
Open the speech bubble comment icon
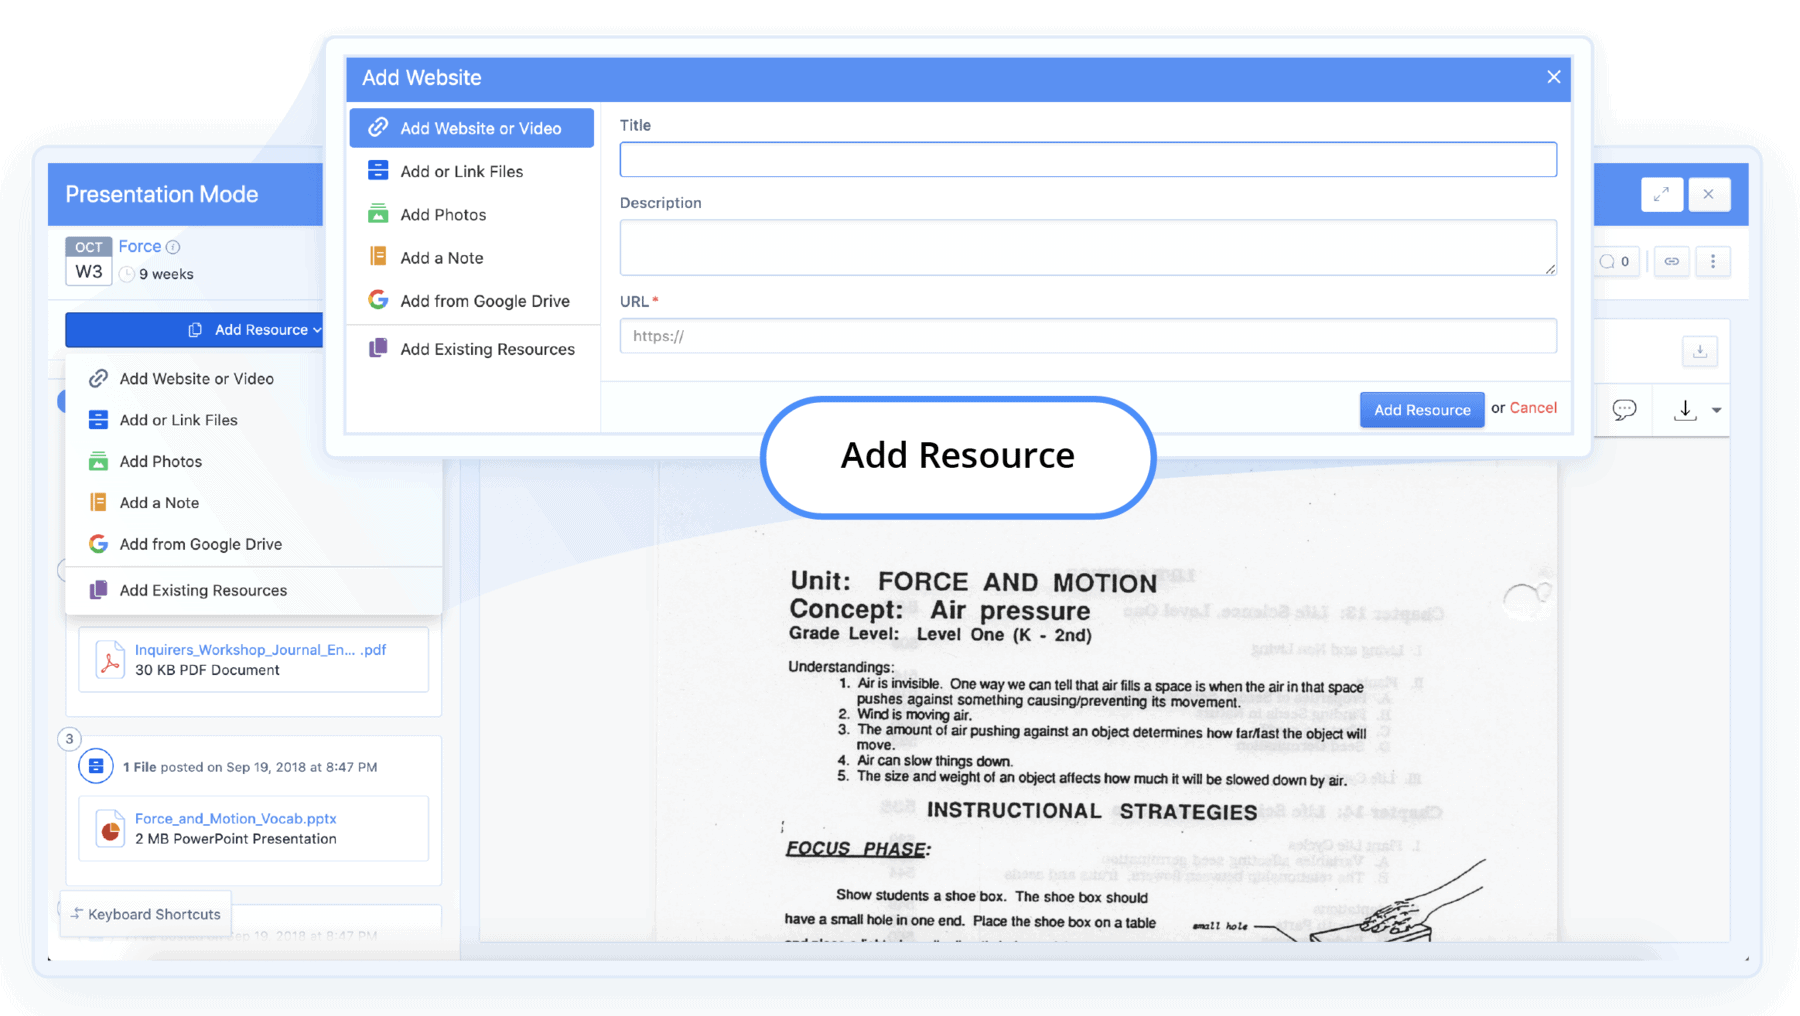click(1624, 409)
